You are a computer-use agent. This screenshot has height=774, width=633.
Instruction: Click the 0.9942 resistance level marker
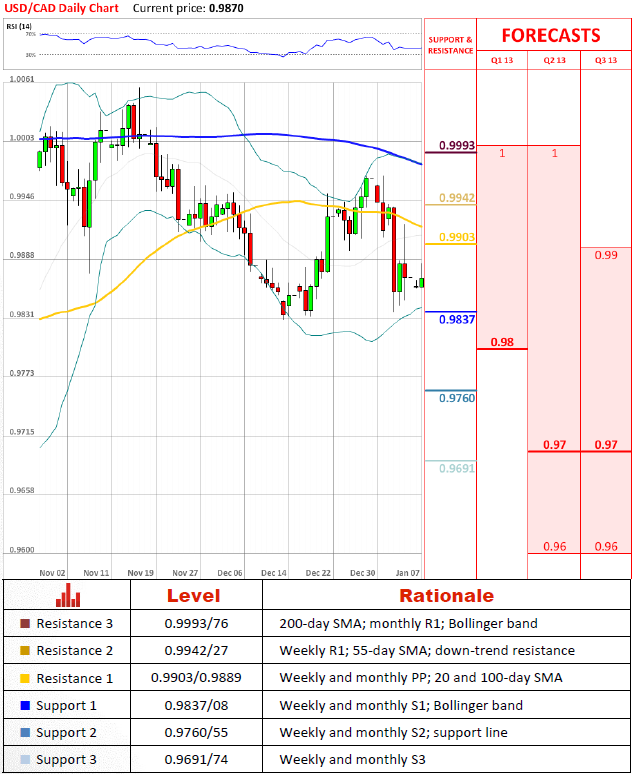[457, 198]
